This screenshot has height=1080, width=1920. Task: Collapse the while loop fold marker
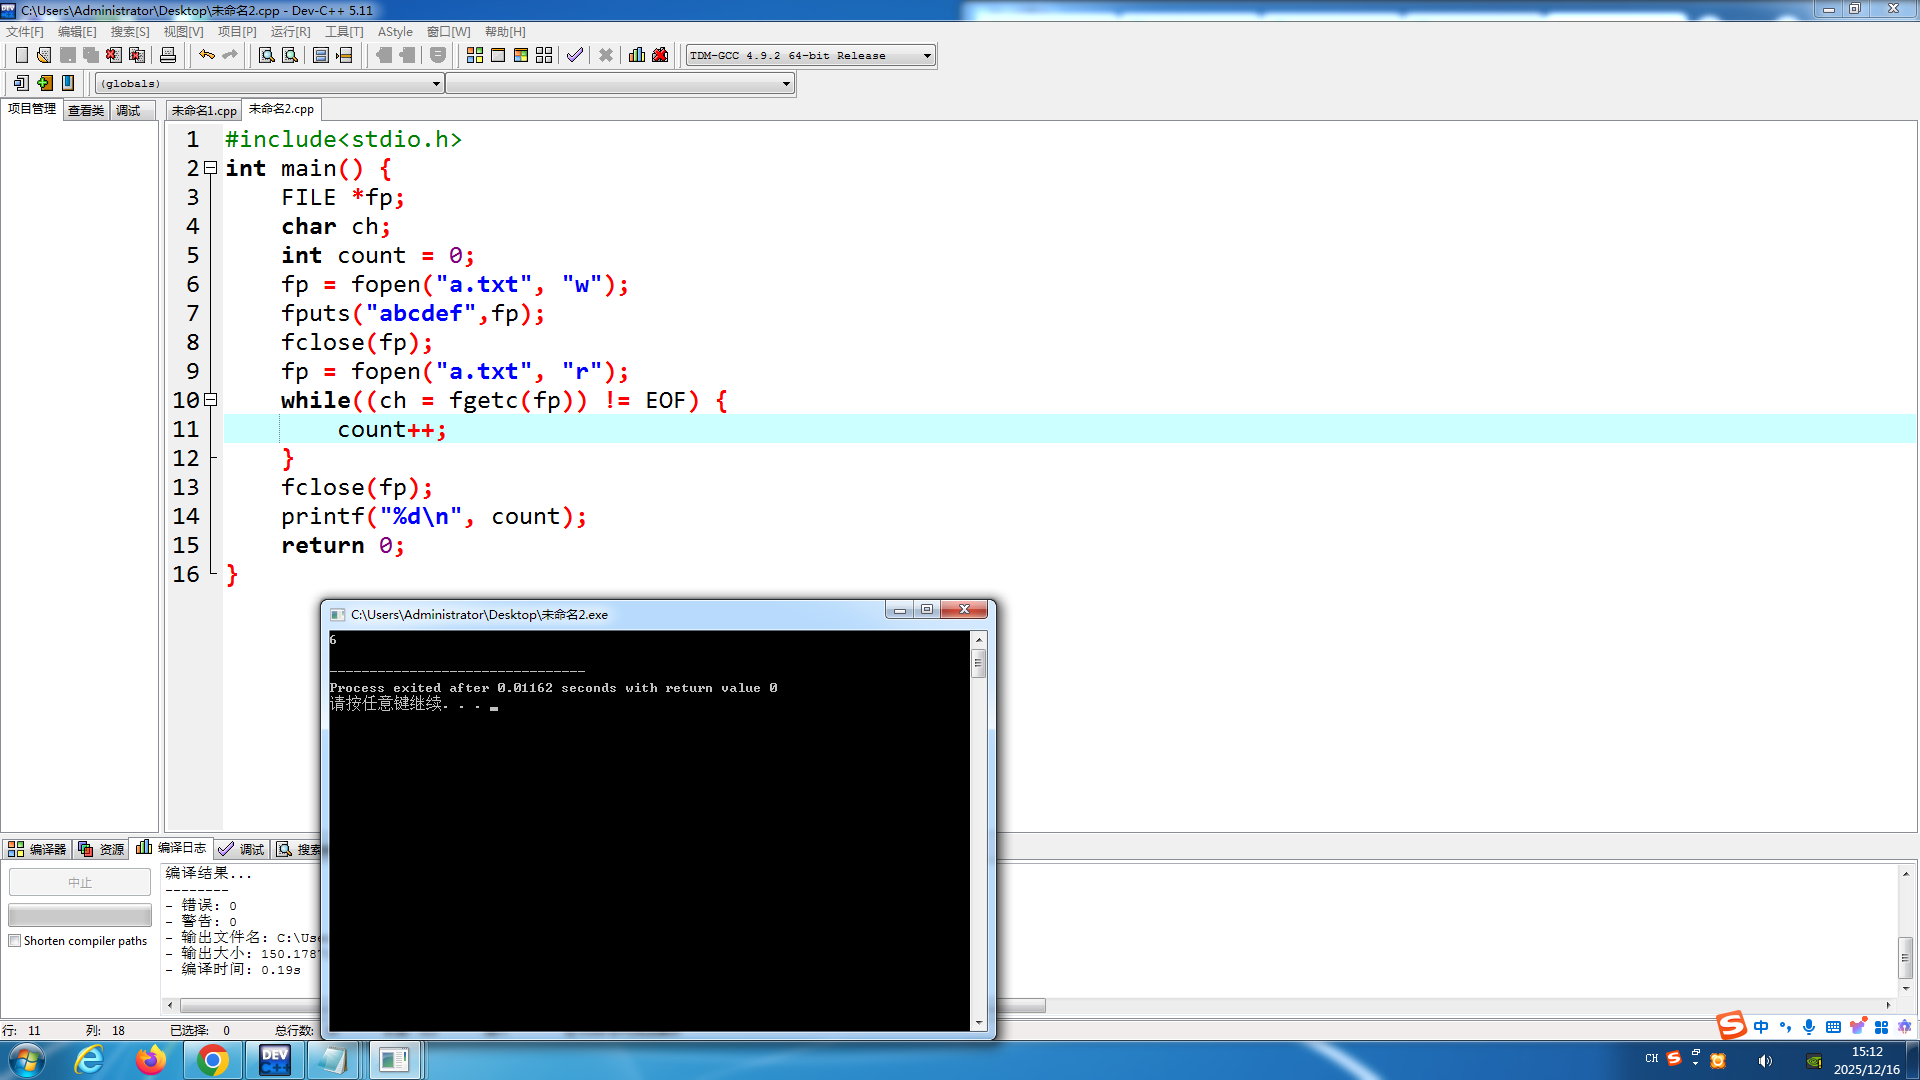pos(211,400)
